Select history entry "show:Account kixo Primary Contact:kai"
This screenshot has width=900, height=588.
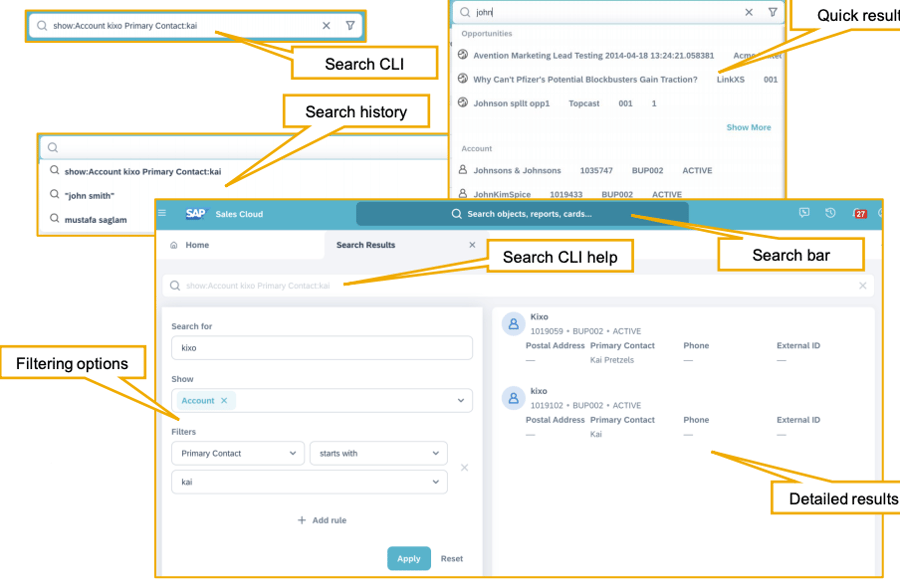click(x=143, y=171)
